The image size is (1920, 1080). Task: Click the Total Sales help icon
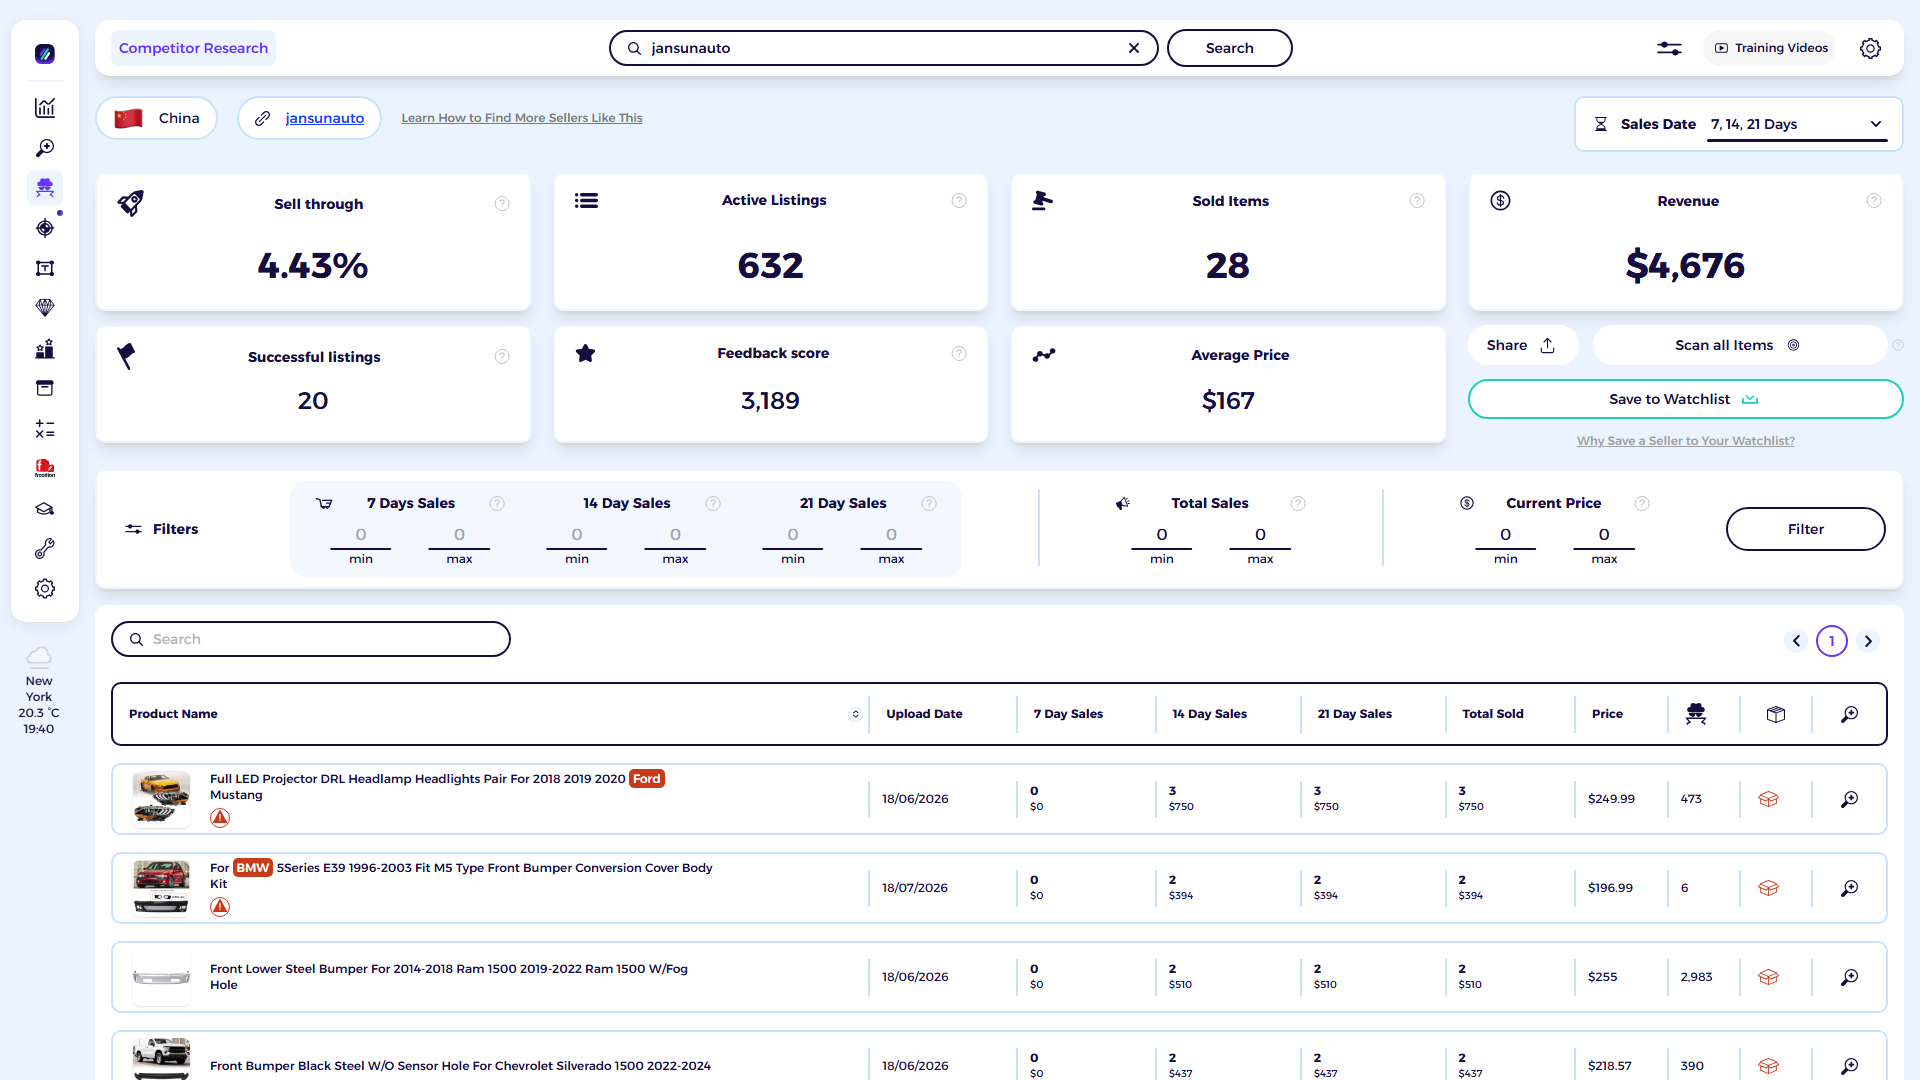coord(1298,504)
